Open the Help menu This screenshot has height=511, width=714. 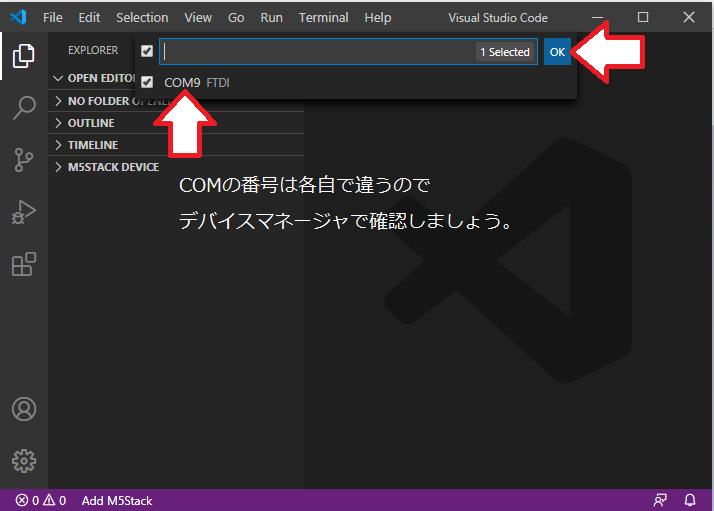click(377, 18)
